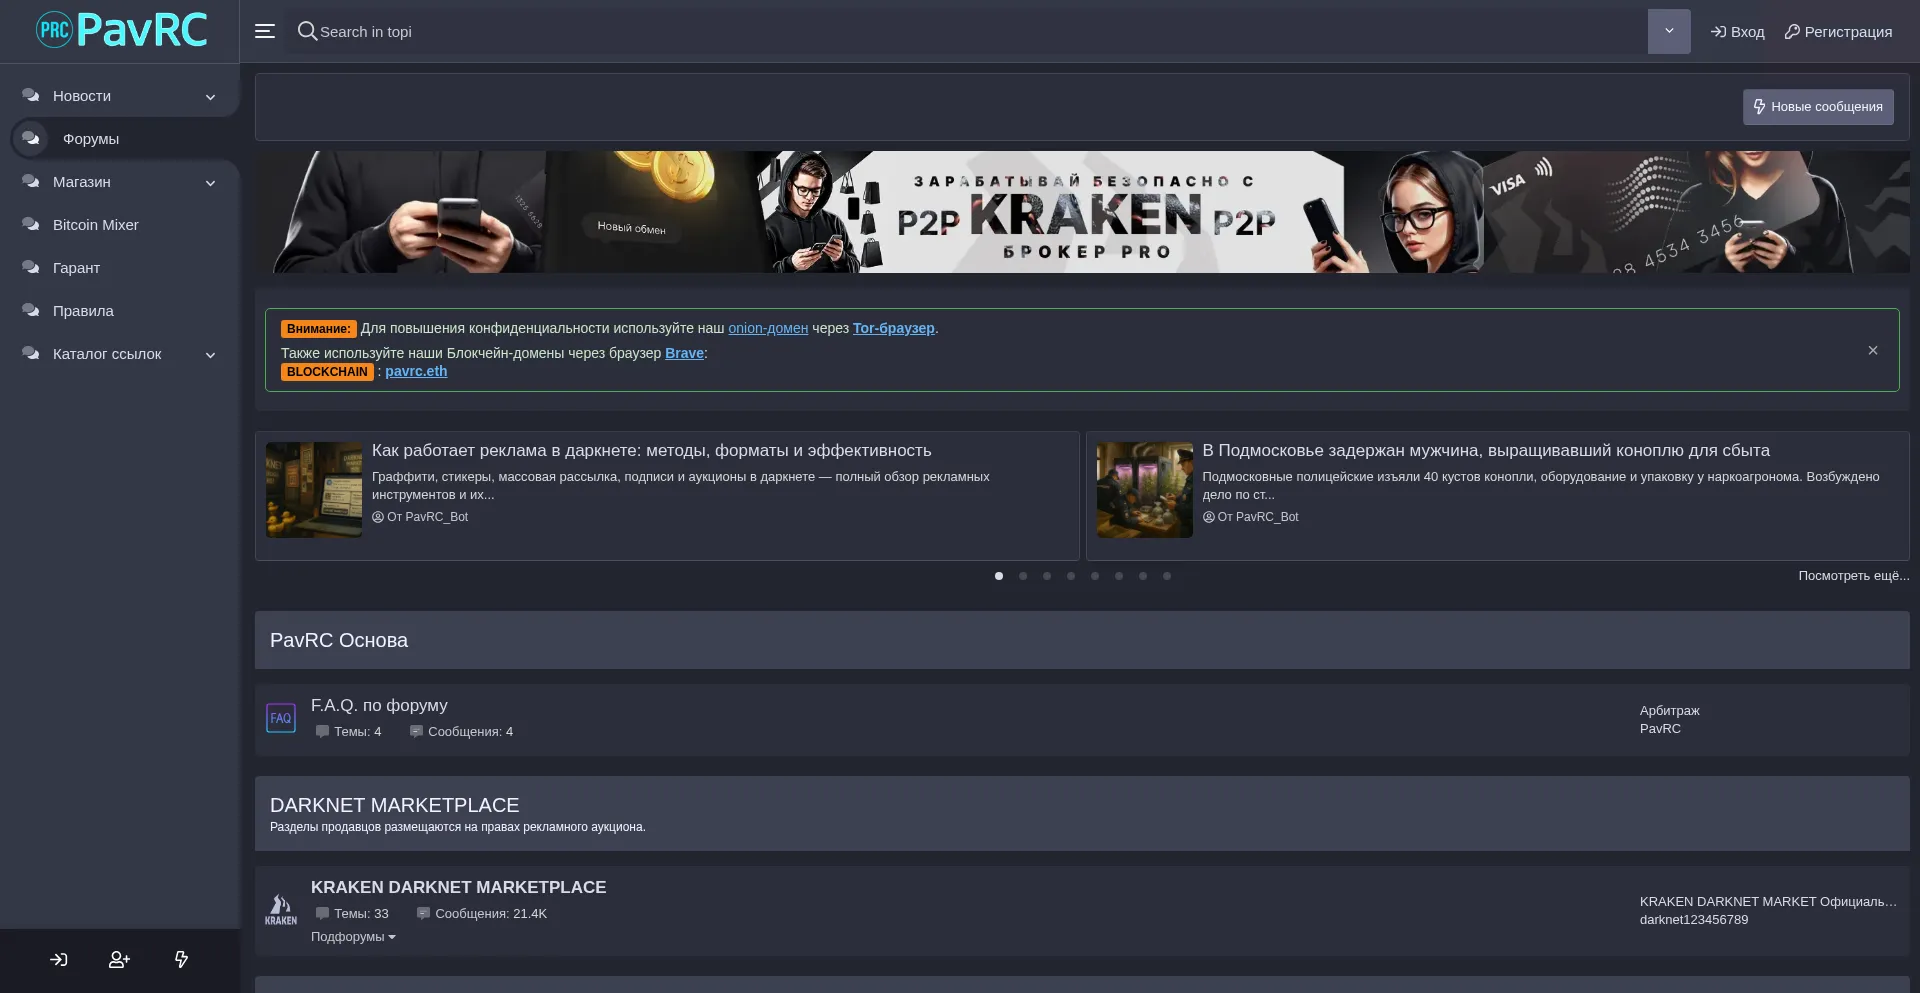Follow the Tor-браузер link
1920x993 pixels.
pos(894,328)
